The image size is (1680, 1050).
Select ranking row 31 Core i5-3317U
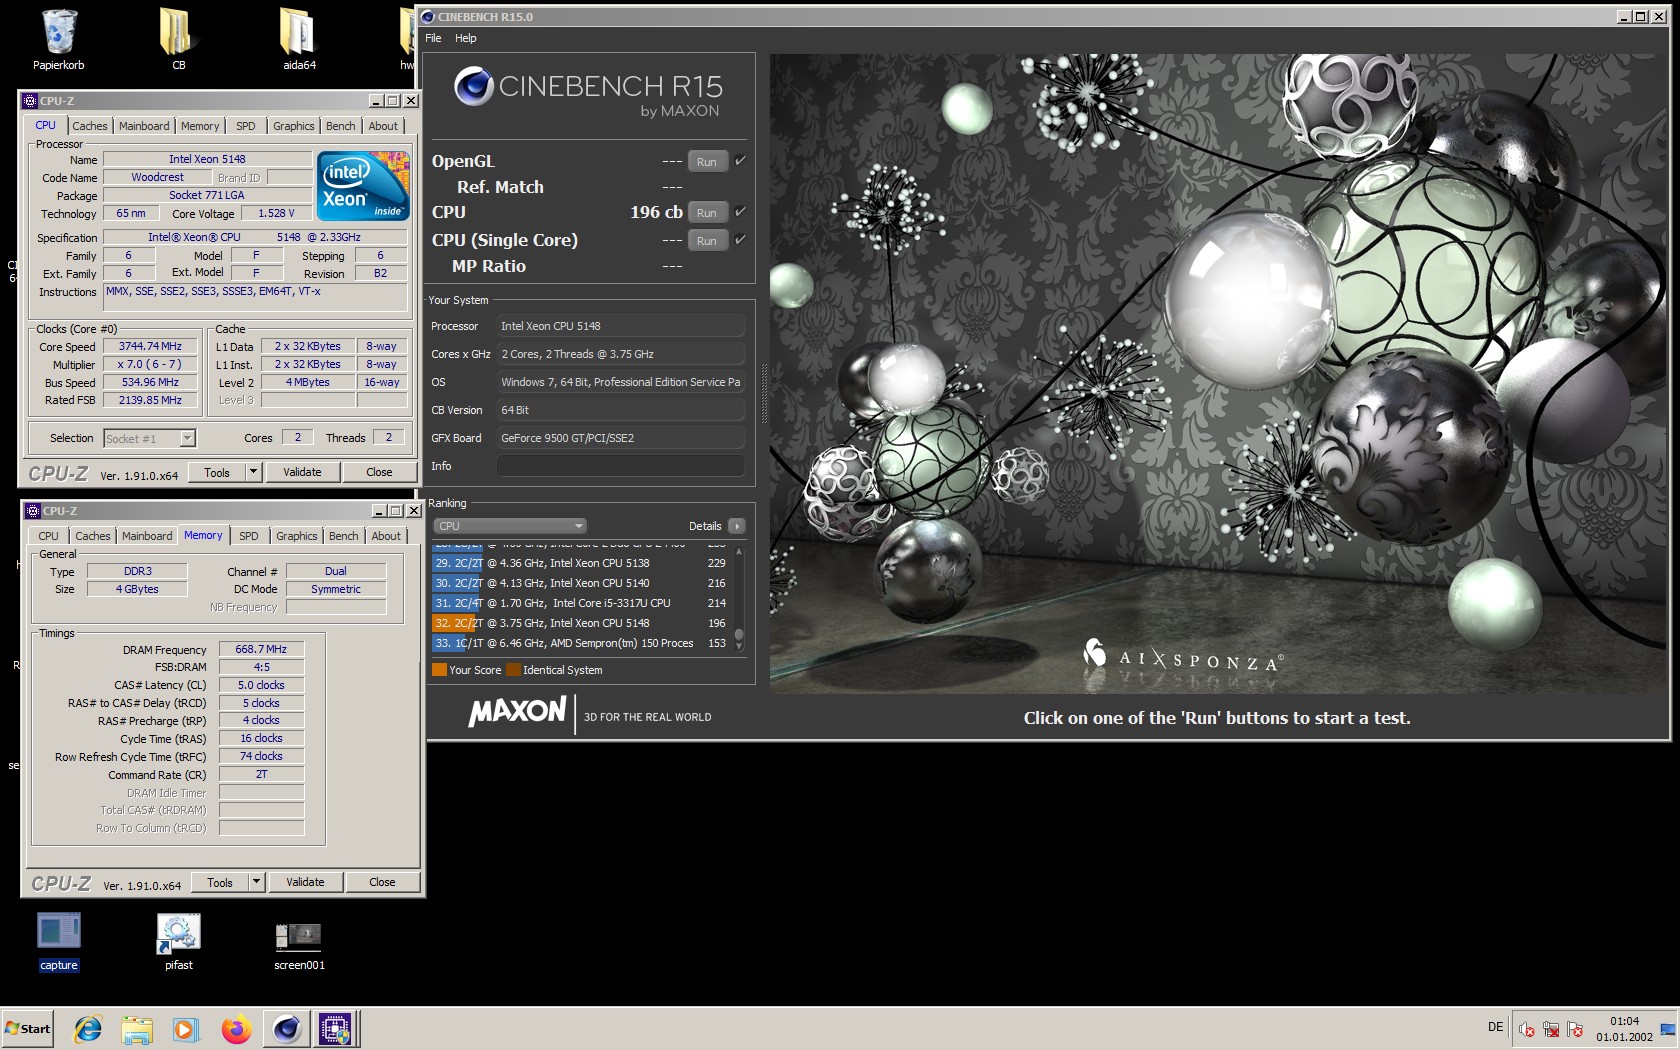pyautogui.click(x=580, y=603)
